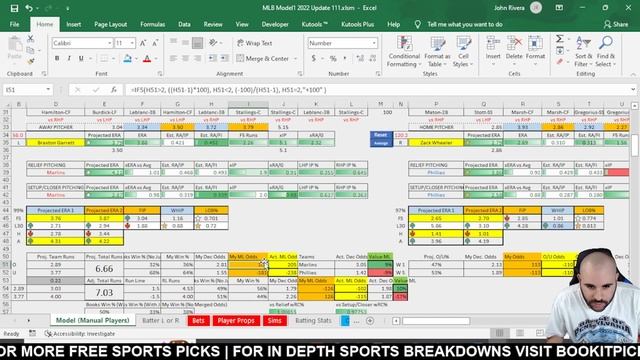Open the Calibri font name dropdown
This screenshot has width=640, height=360.
coord(110,43)
